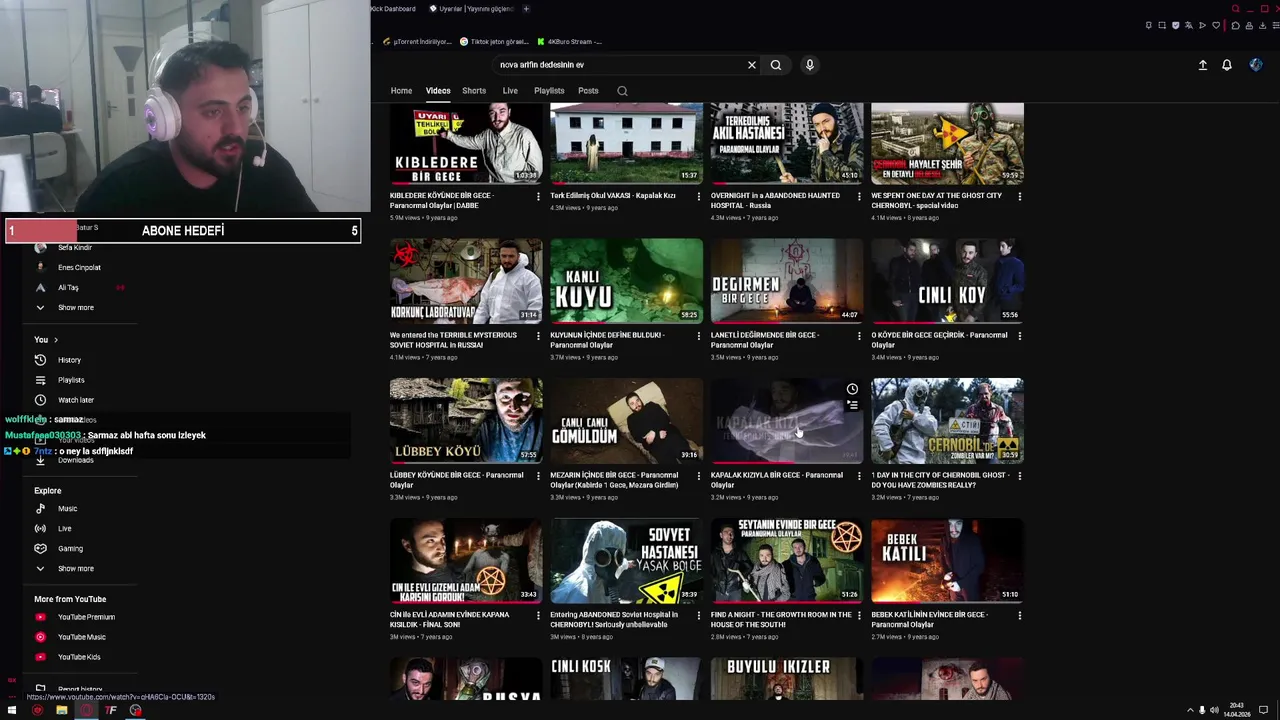
Task: Open browser downloads icon
Action: 1262,25
